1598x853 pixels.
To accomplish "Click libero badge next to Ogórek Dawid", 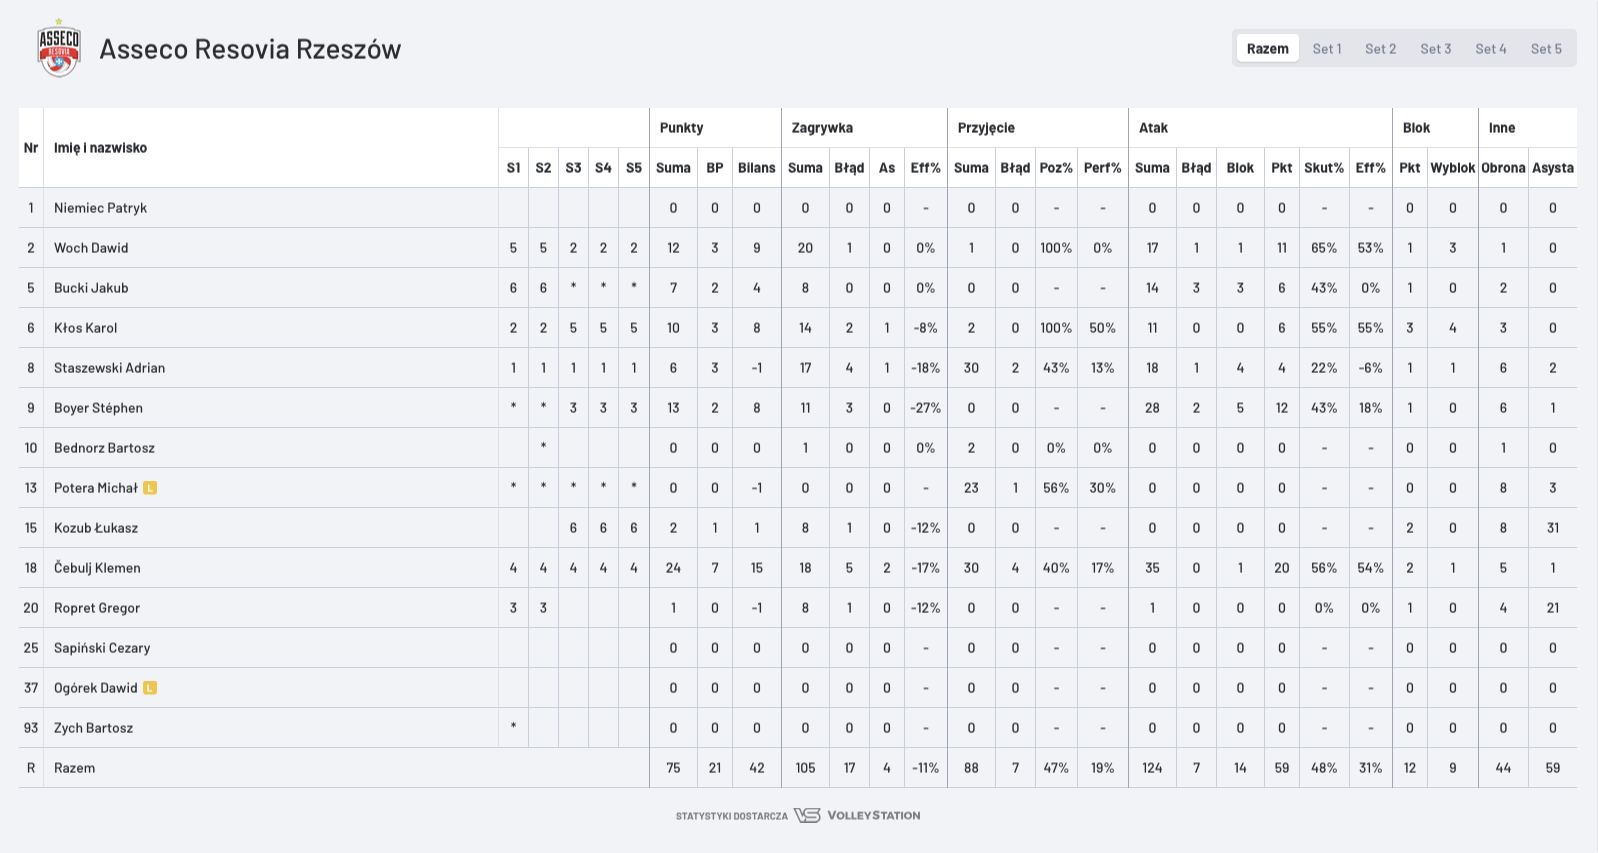I will 150,688.
